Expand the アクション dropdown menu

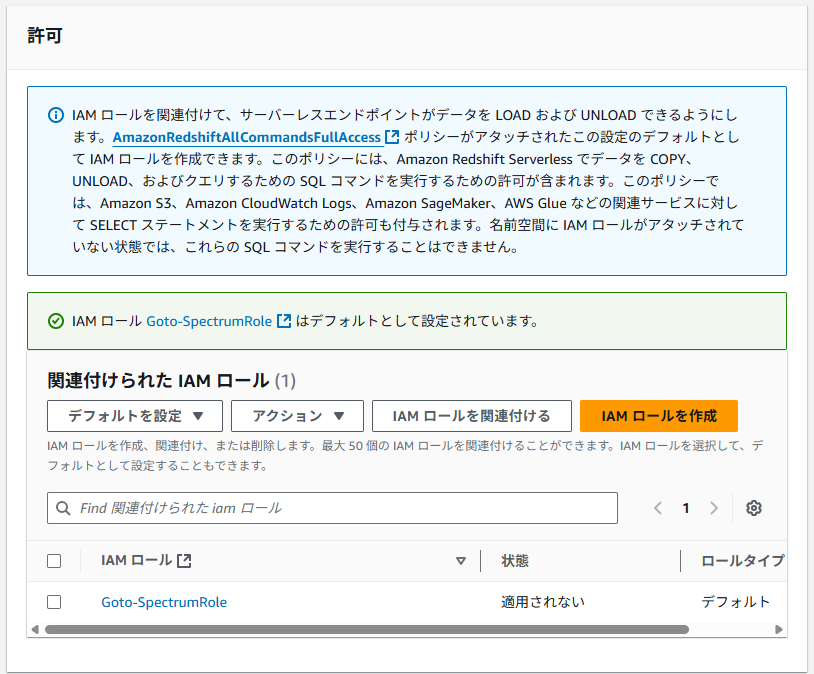coord(296,416)
